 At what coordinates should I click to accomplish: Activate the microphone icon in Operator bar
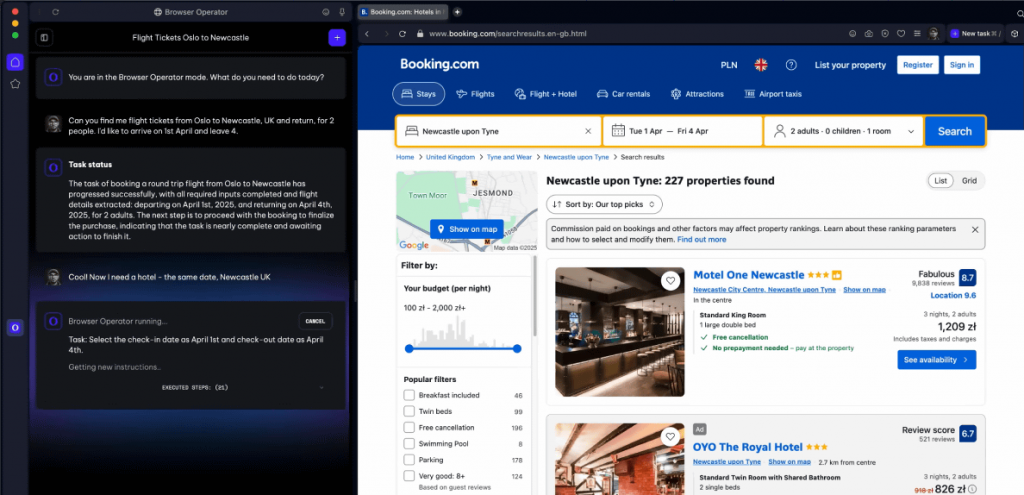(342, 12)
